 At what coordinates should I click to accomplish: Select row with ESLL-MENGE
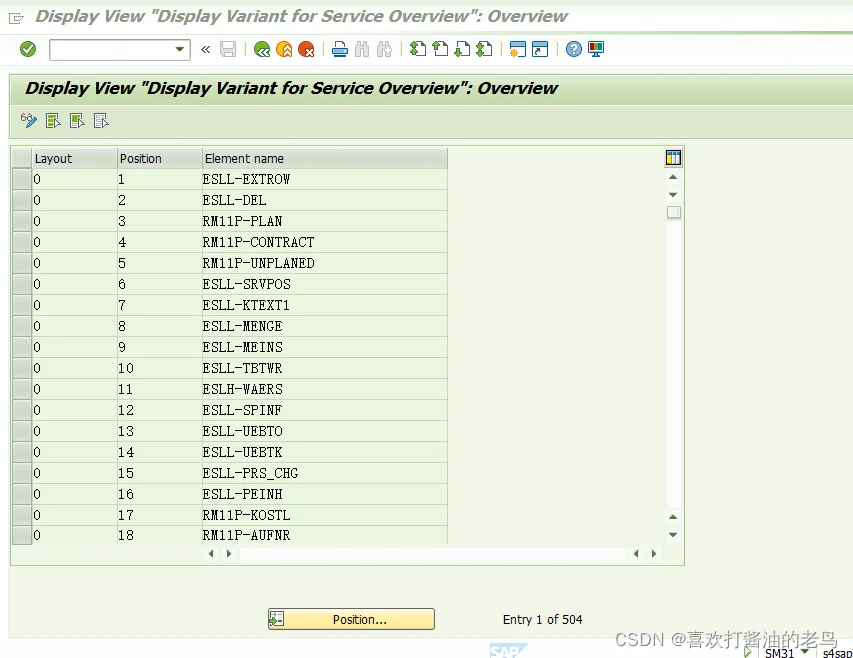[22, 326]
